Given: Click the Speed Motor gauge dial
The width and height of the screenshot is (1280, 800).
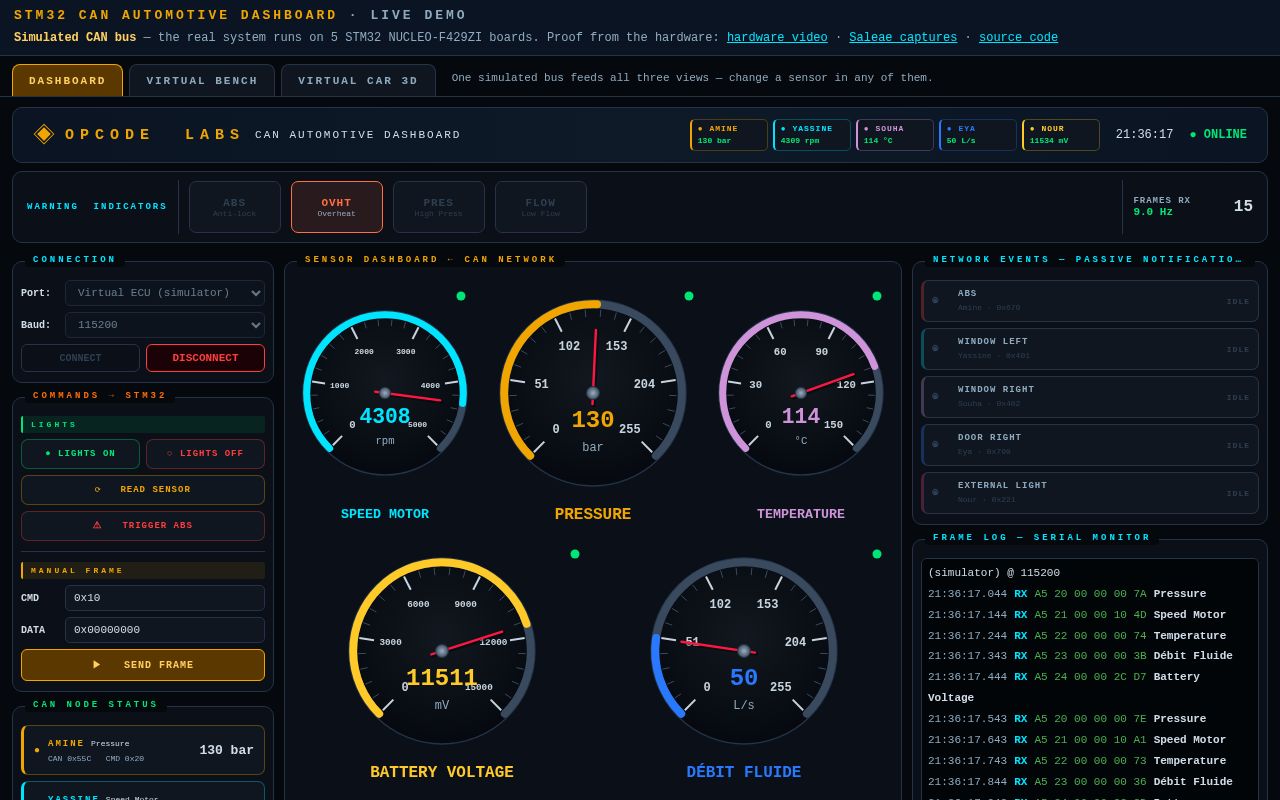Looking at the screenshot, I should pos(385,393).
